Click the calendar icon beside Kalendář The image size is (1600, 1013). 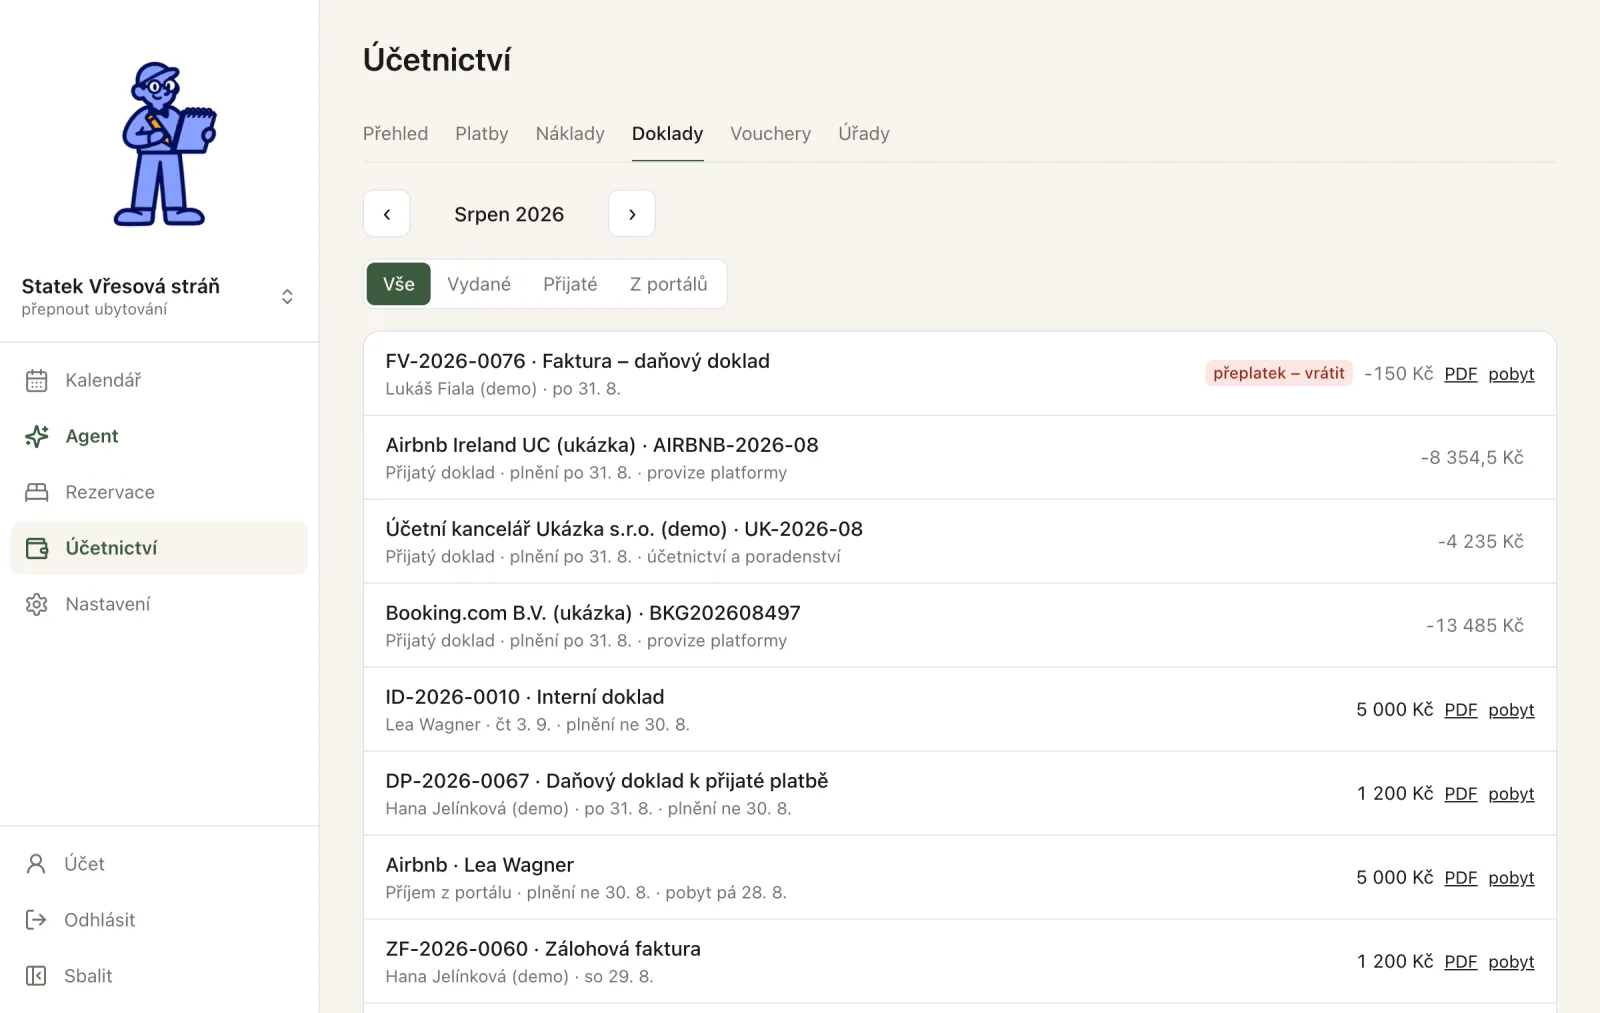(37, 380)
